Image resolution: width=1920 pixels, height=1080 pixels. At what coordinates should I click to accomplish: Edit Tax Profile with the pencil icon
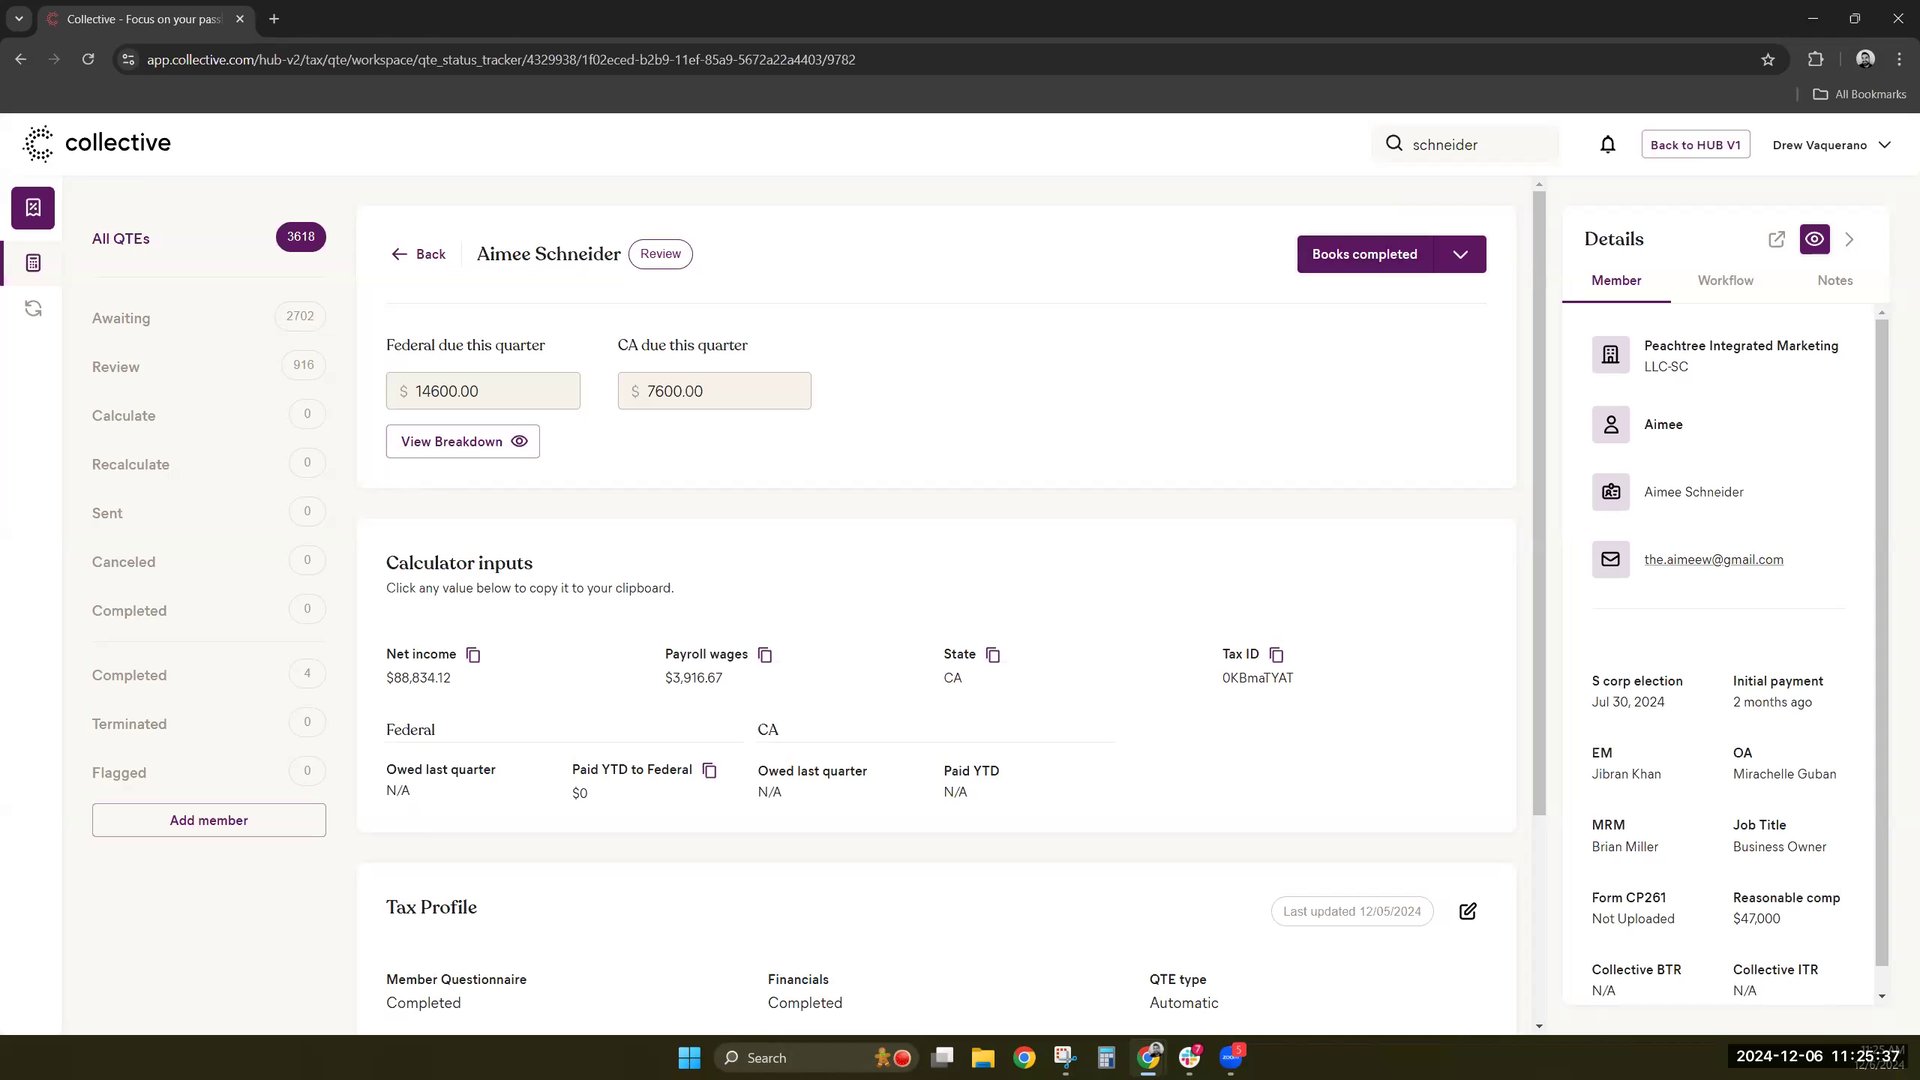1467,911
